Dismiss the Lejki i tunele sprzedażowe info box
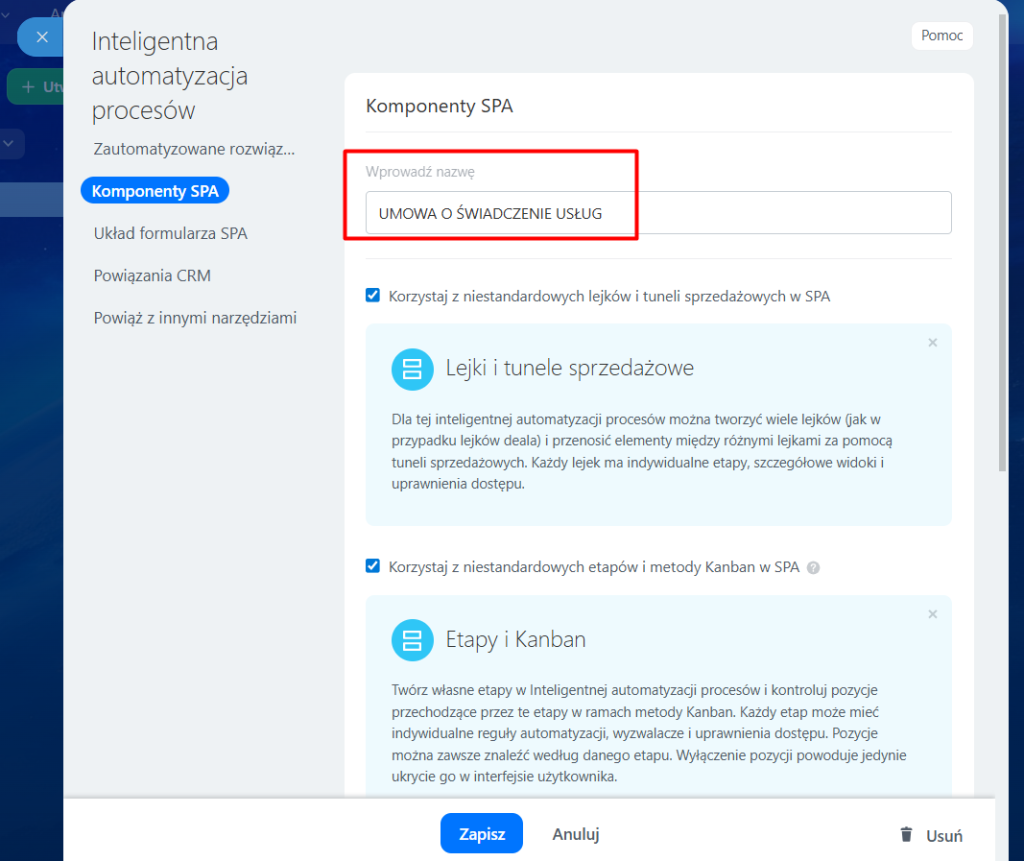The width and height of the screenshot is (1024, 861). (932, 343)
